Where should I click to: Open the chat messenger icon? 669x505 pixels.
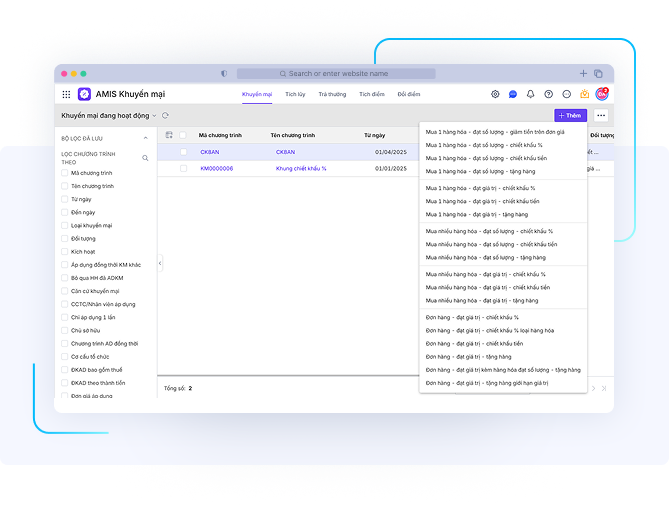click(x=513, y=94)
